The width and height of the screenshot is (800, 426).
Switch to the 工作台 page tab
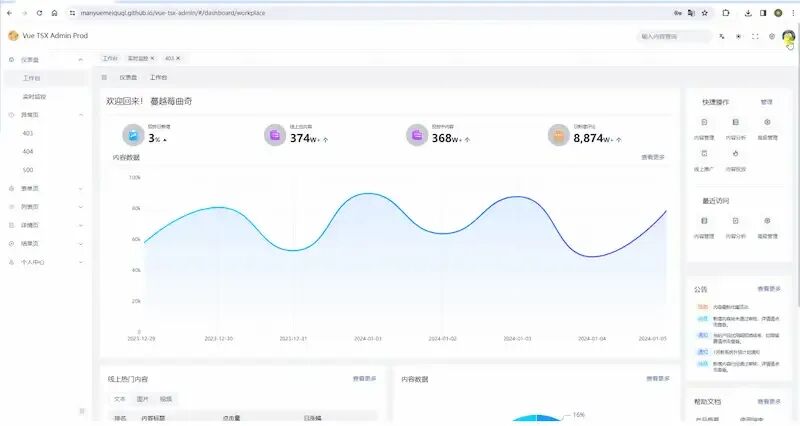[110, 58]
